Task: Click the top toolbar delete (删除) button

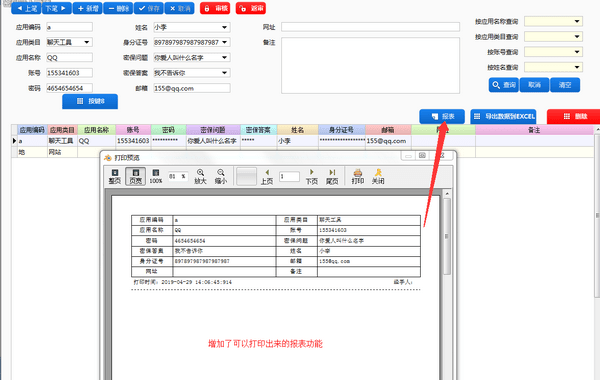Action: tap(118, 8)
